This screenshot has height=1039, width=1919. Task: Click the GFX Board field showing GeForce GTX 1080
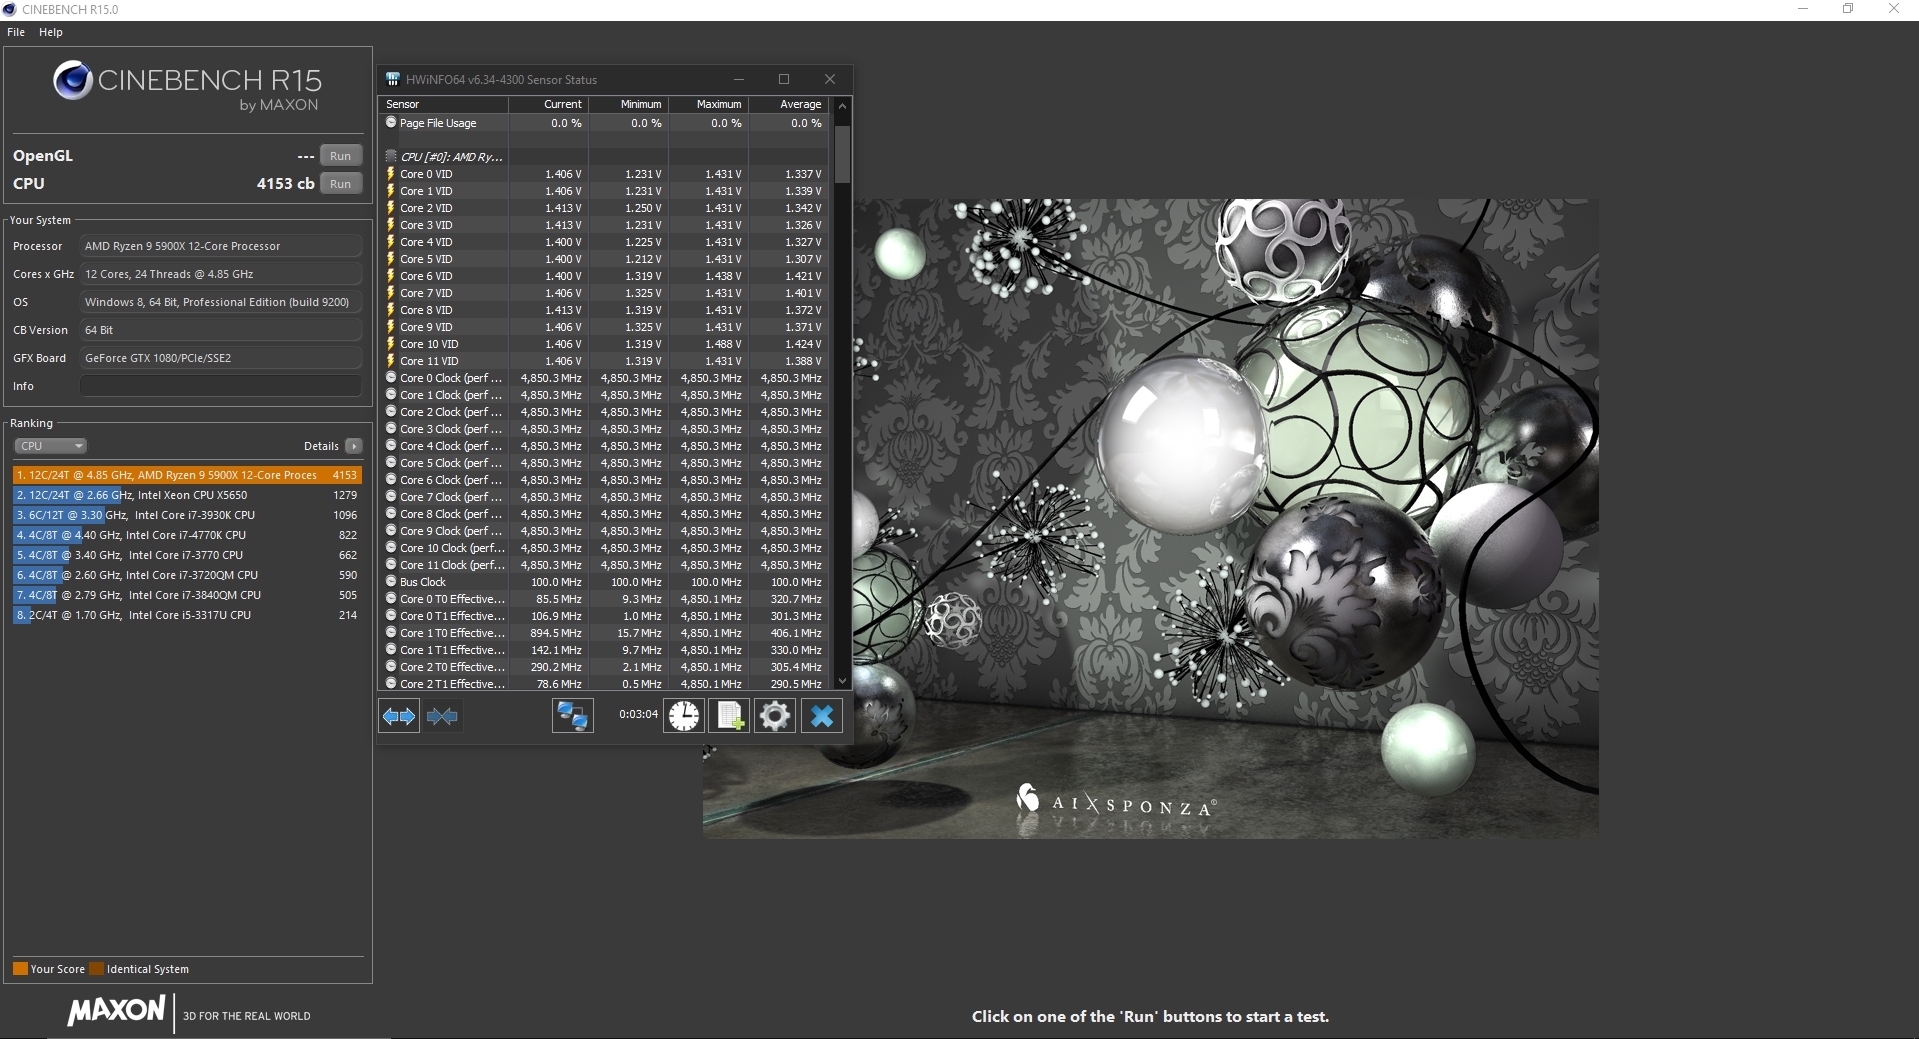coord(221,358)
